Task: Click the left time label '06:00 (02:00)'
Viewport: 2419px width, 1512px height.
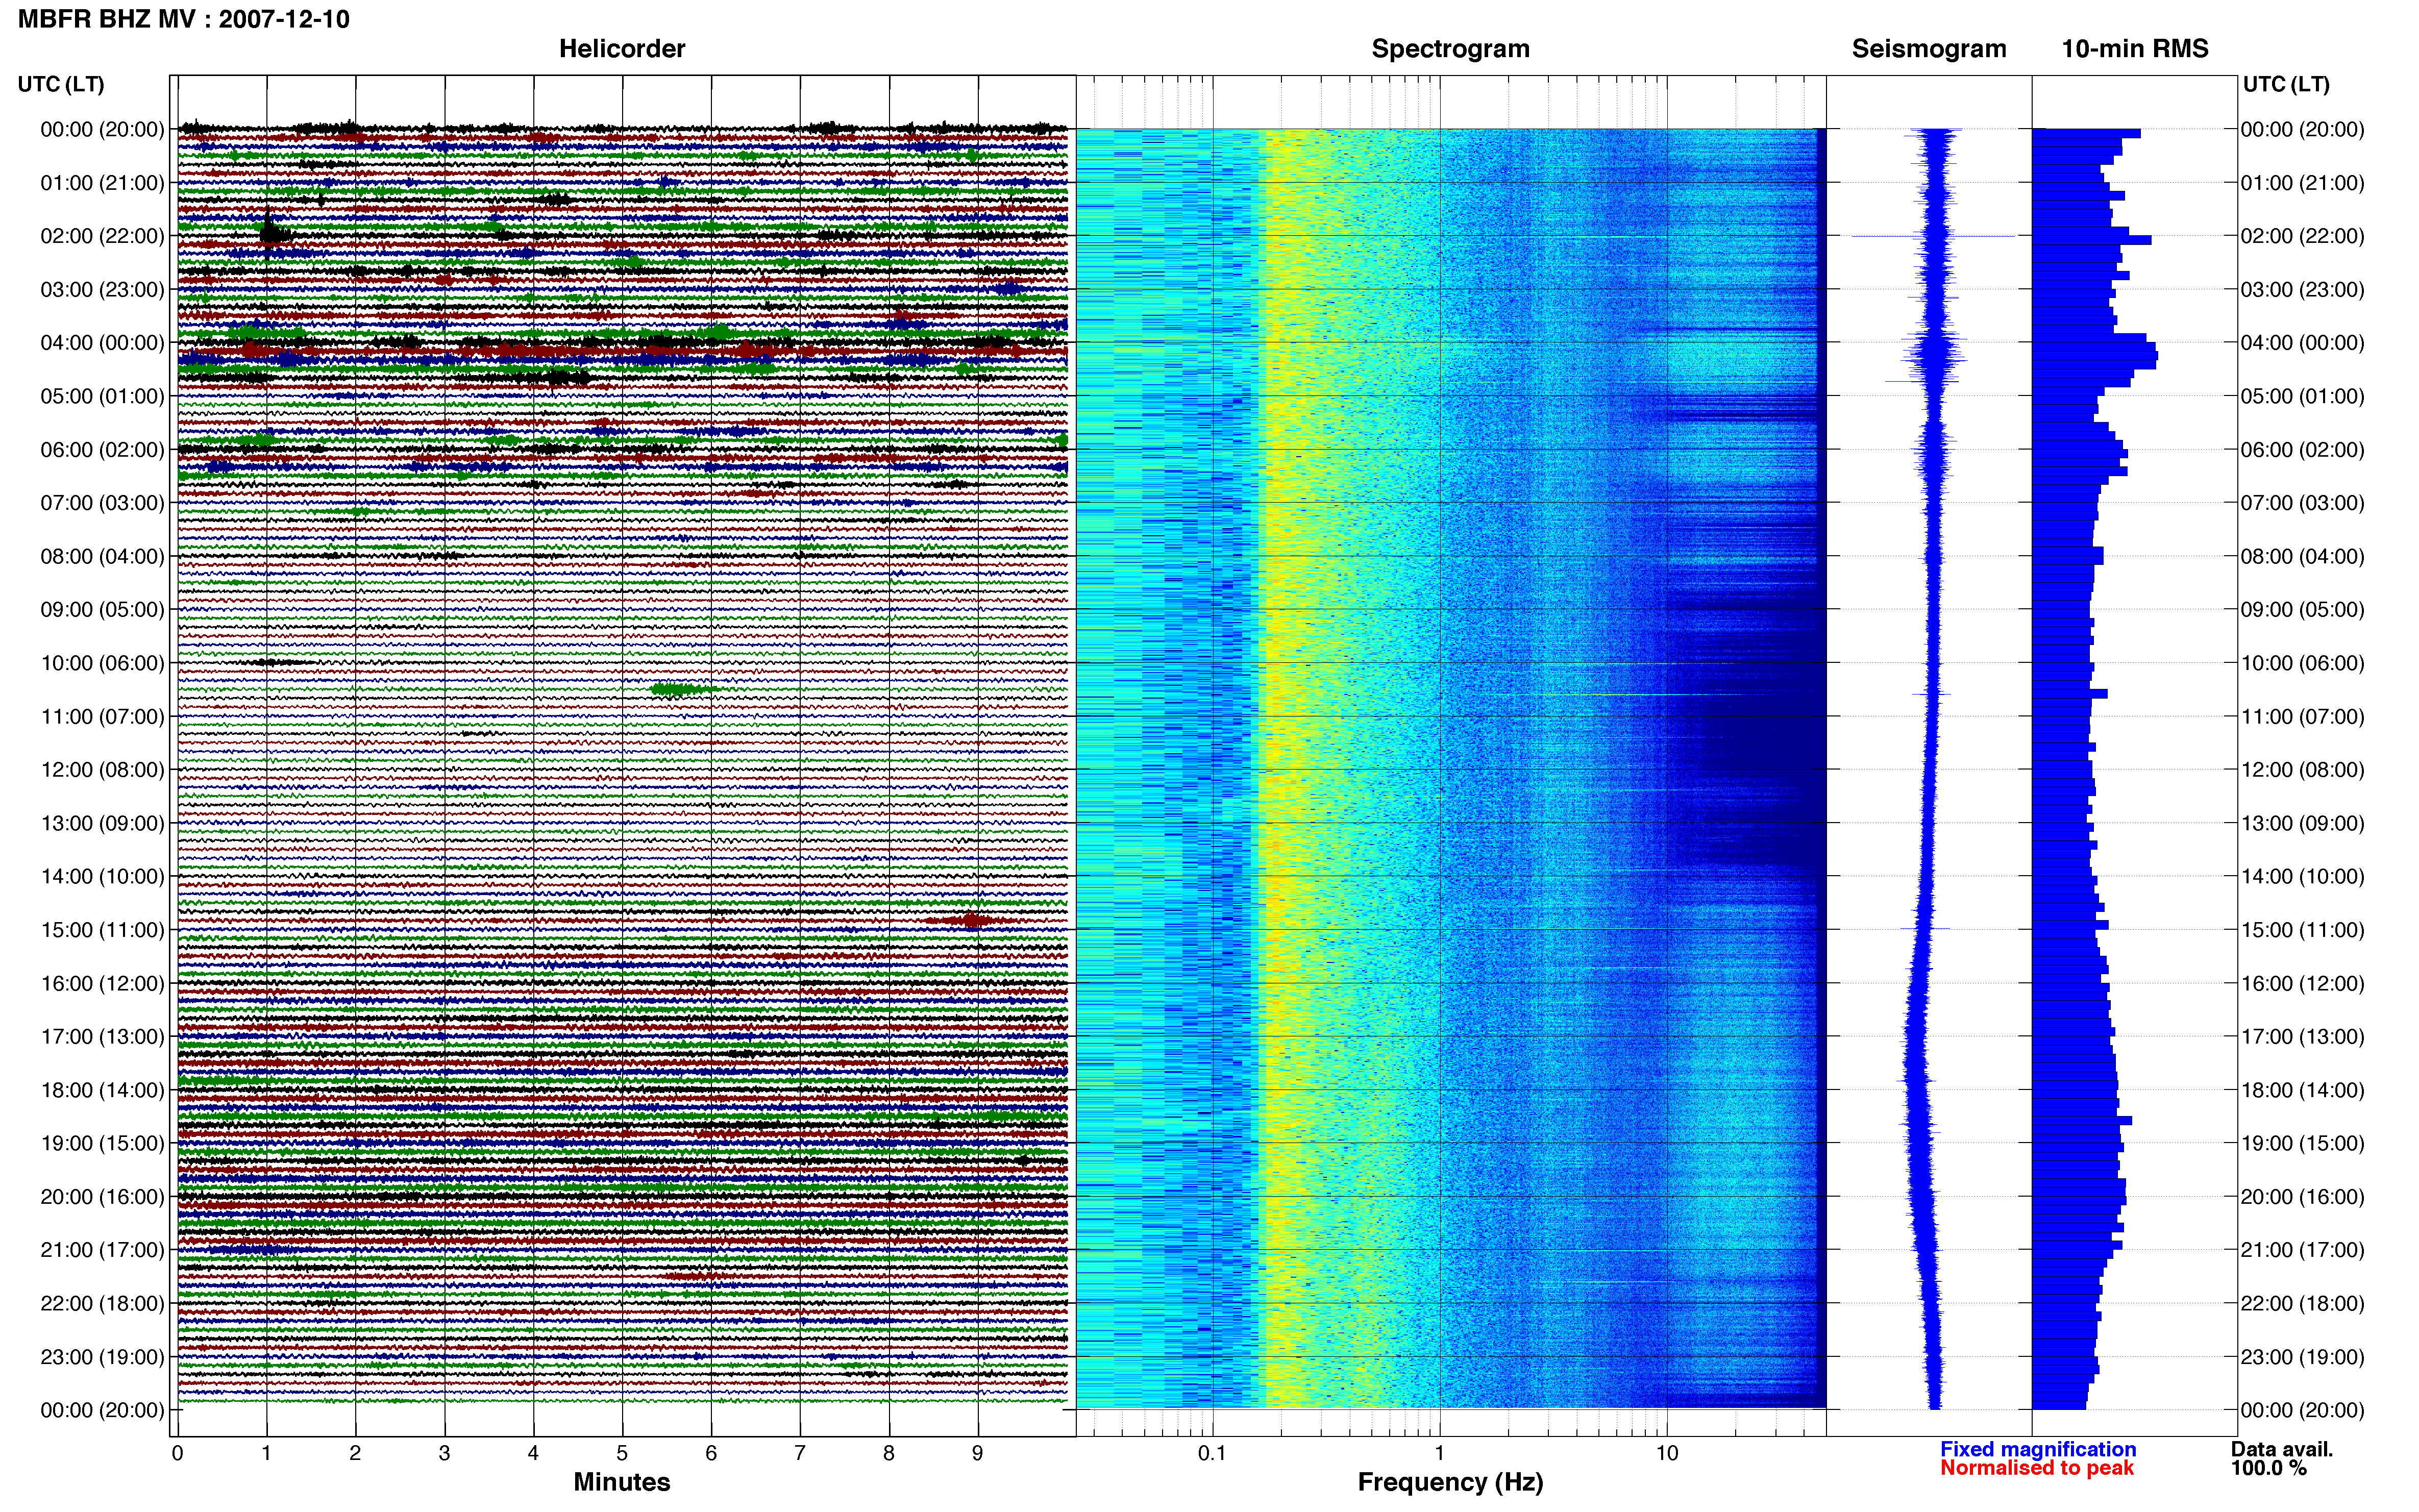Action: (102, 450)
